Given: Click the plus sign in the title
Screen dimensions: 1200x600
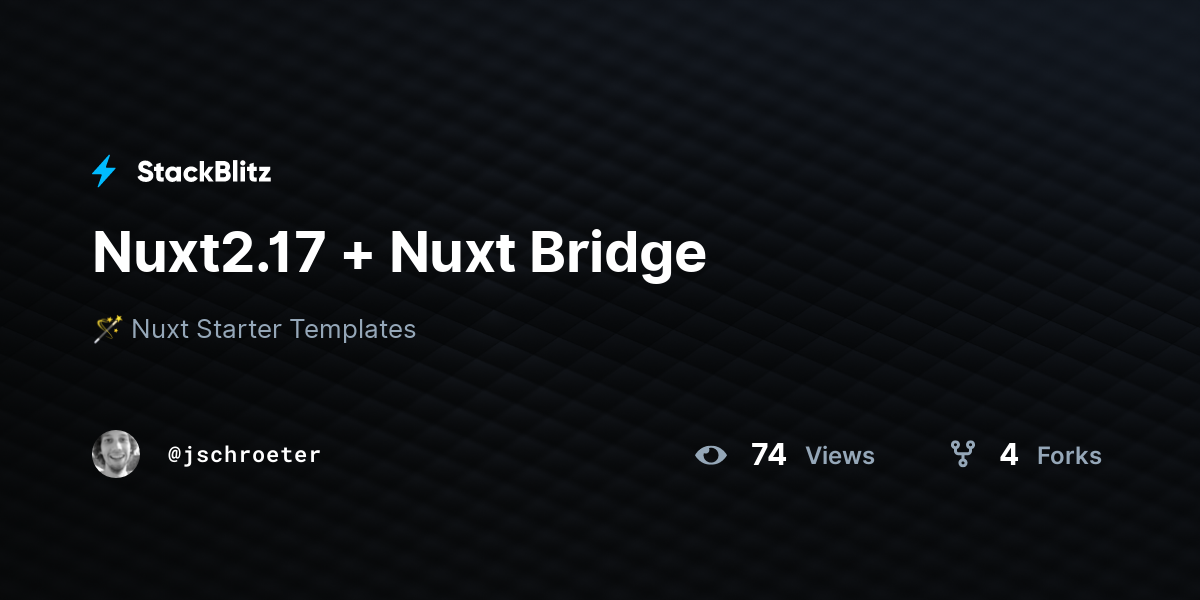Looking at the screenshot, I should click(x=358, y=256).
